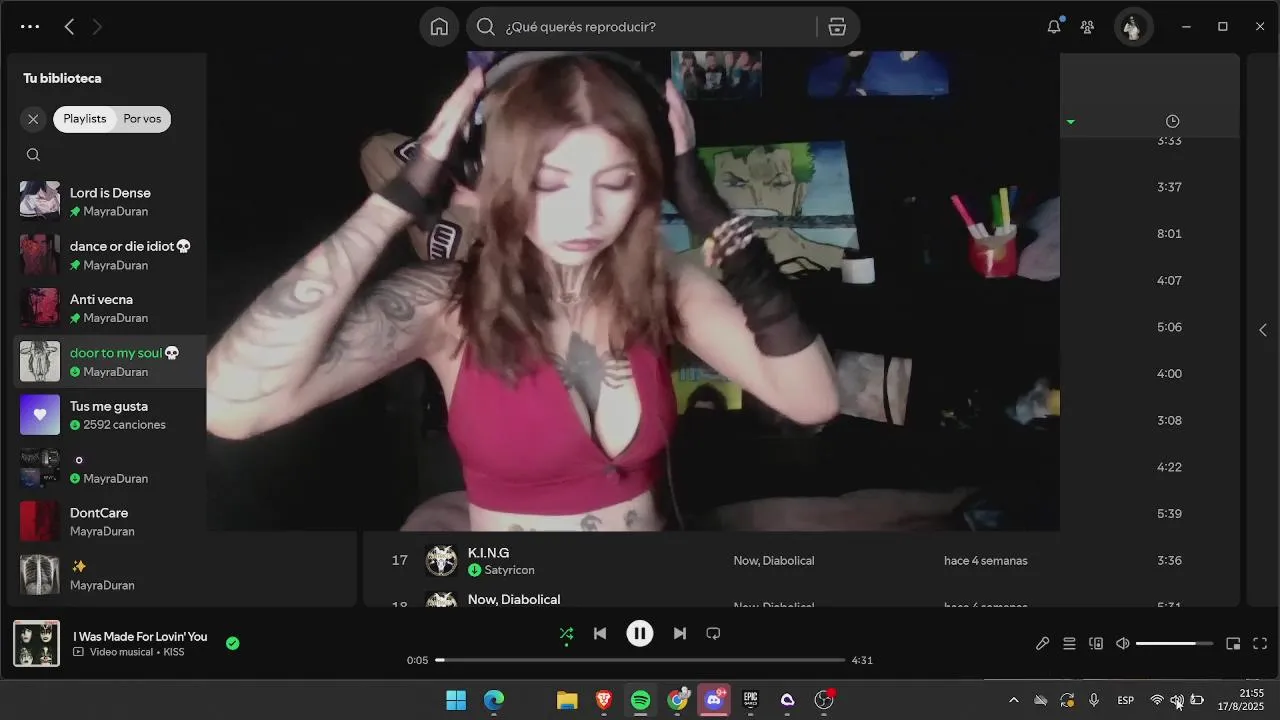Select the Por vos filter chip
Viewport: 1280px width, 720px height.
142,119
